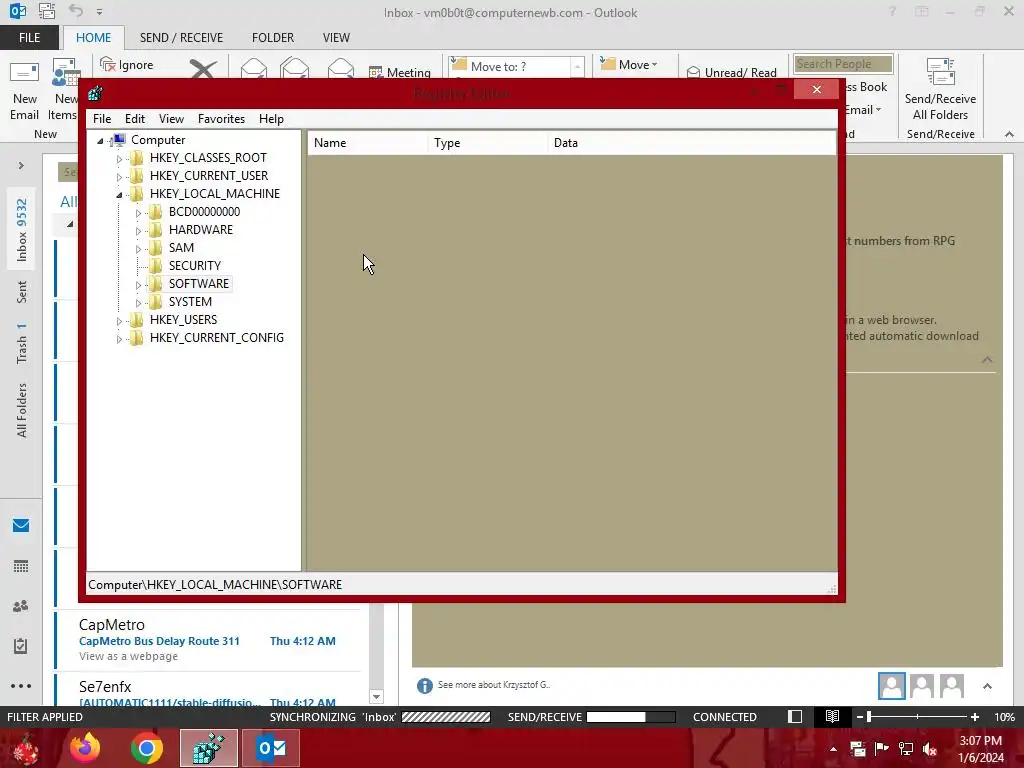Click the Name column header

click(x=368, y=143)
